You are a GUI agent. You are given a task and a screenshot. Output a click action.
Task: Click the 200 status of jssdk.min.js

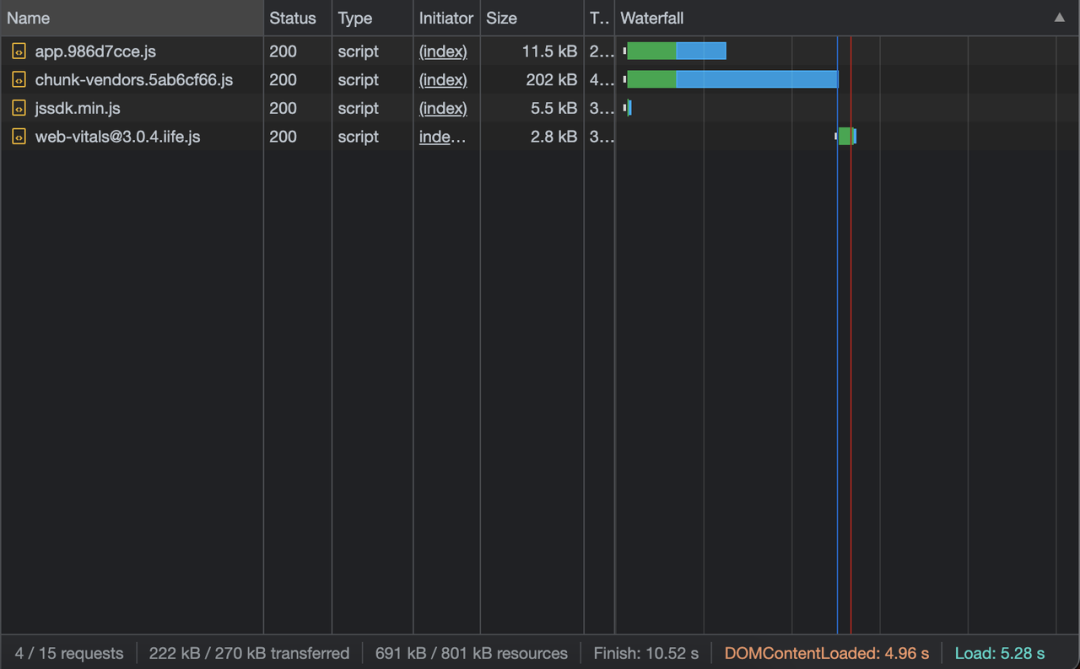[x=283, y=108]
